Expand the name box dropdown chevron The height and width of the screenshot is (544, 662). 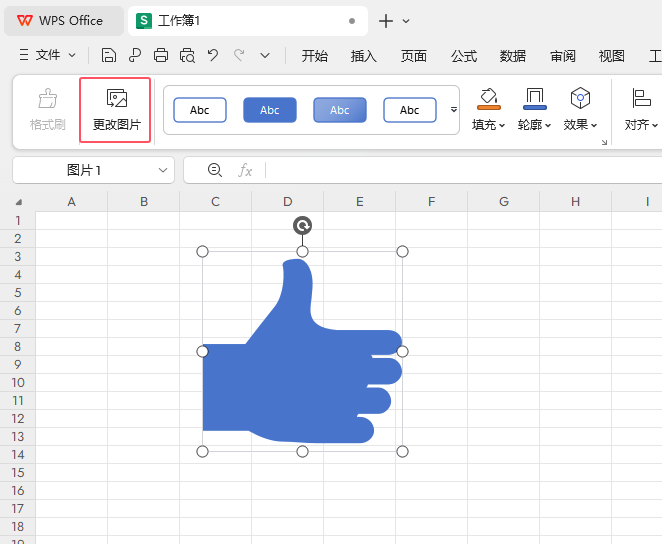(163, 170)
